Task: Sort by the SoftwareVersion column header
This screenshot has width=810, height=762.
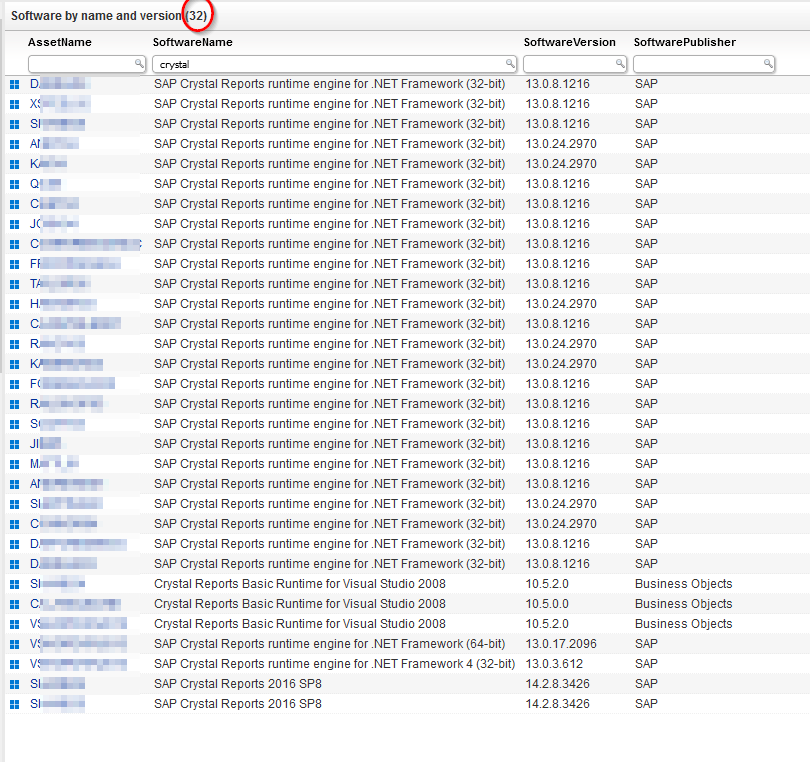Action: click(569, 42)
